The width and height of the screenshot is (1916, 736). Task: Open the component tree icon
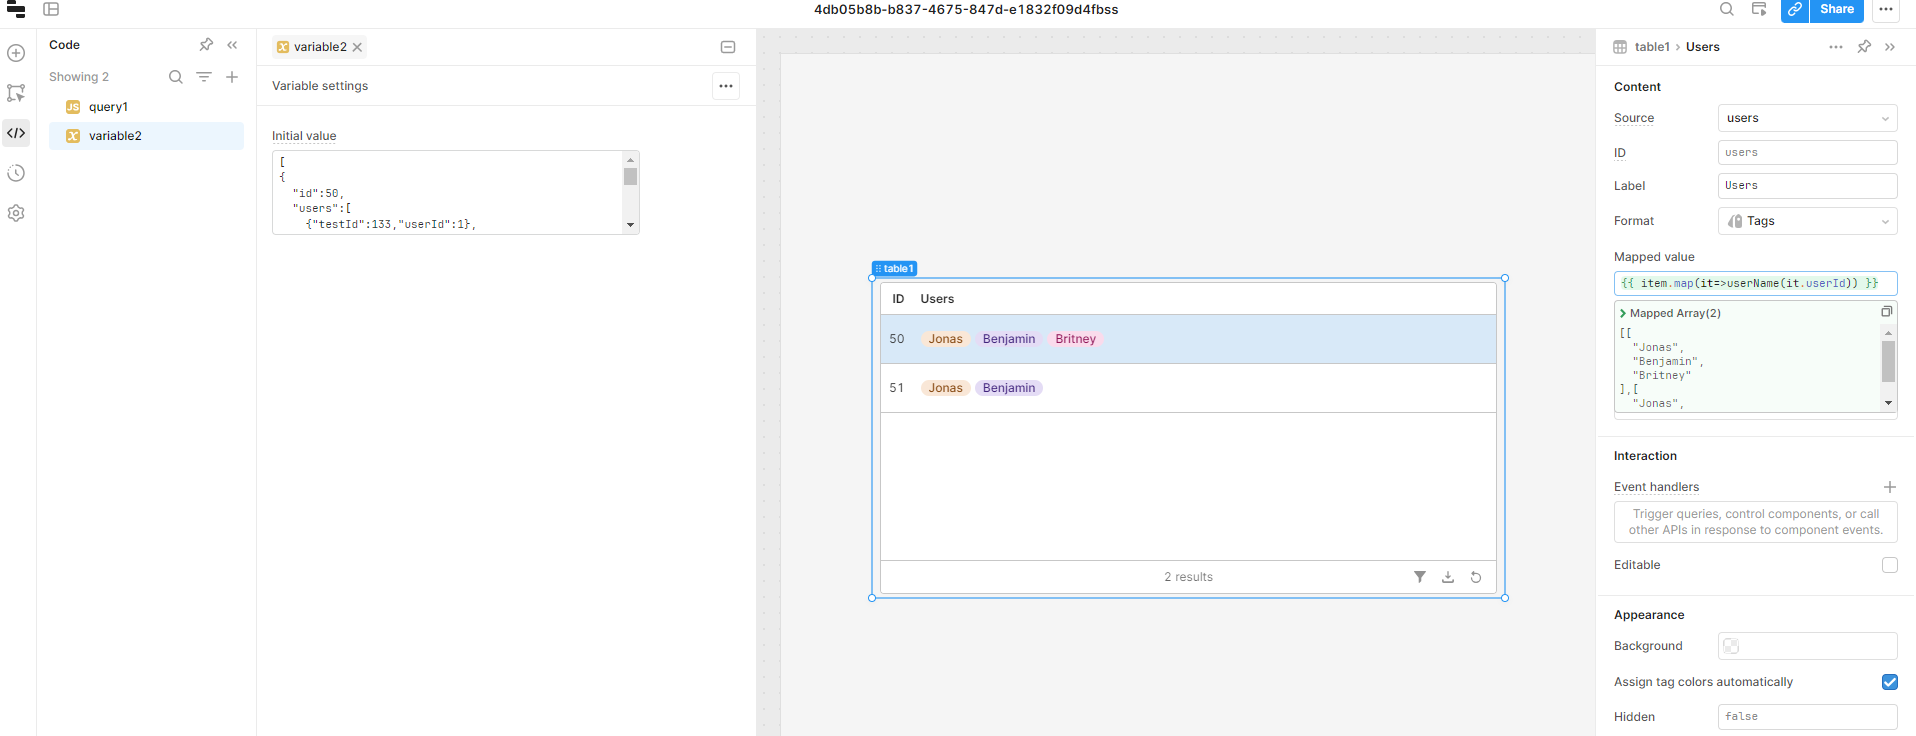[x=16, y=93]
